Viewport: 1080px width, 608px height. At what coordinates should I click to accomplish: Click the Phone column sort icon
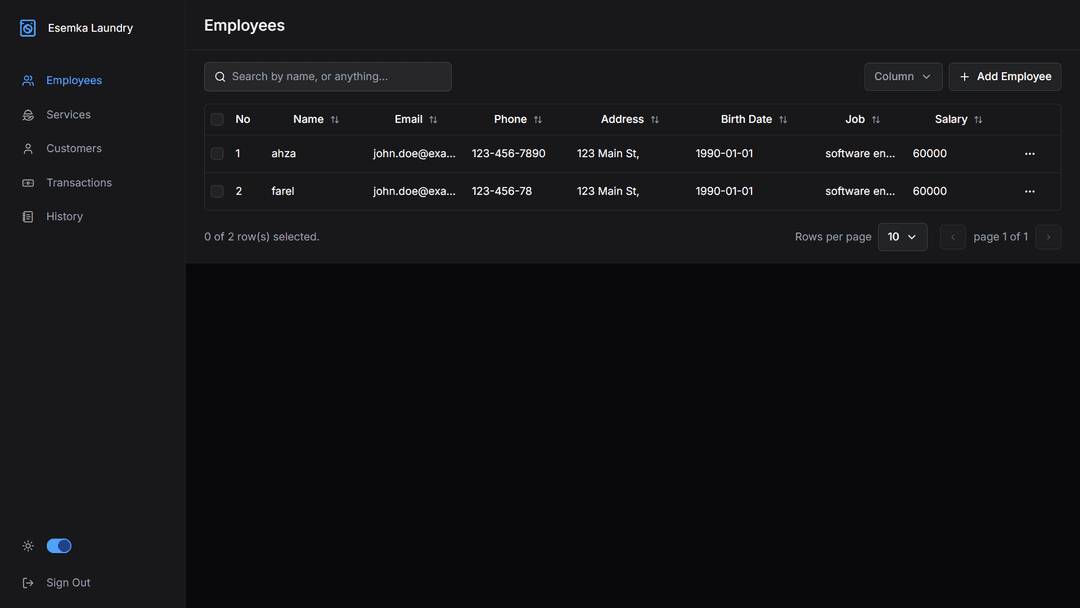click(538, 120)
